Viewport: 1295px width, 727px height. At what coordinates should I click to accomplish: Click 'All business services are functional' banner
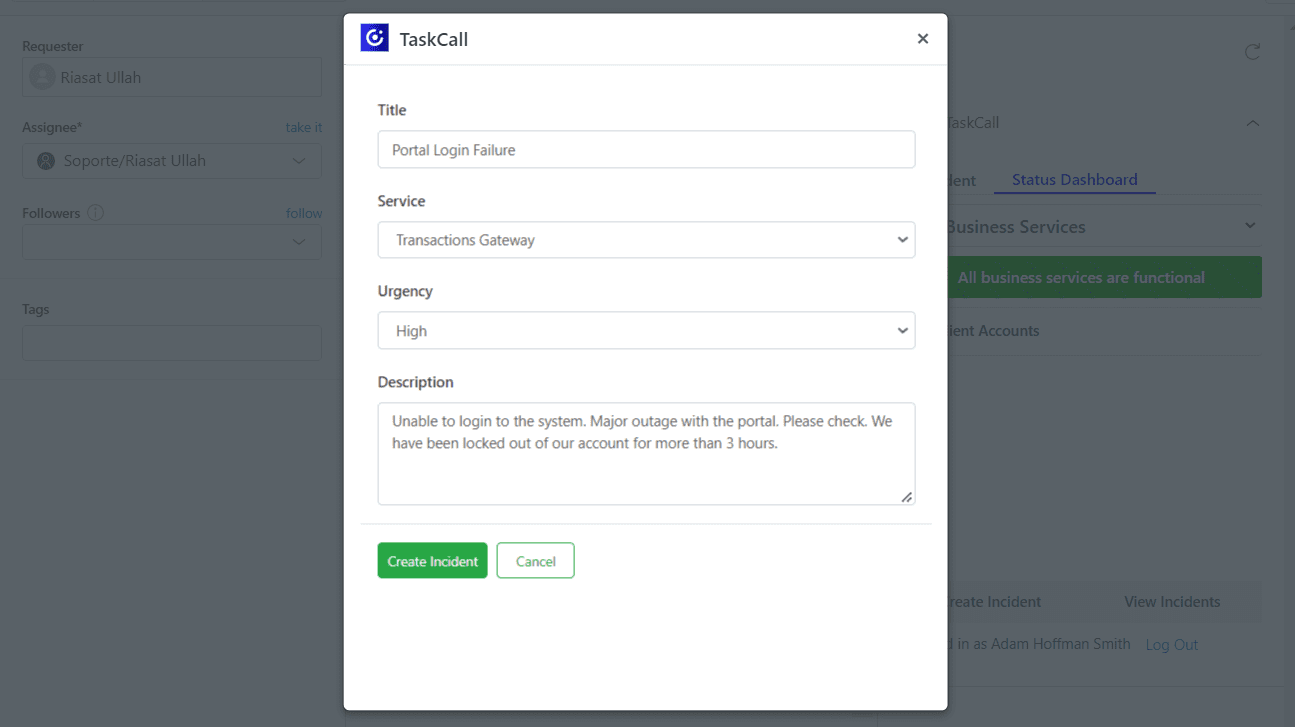tap(1104, 278)
